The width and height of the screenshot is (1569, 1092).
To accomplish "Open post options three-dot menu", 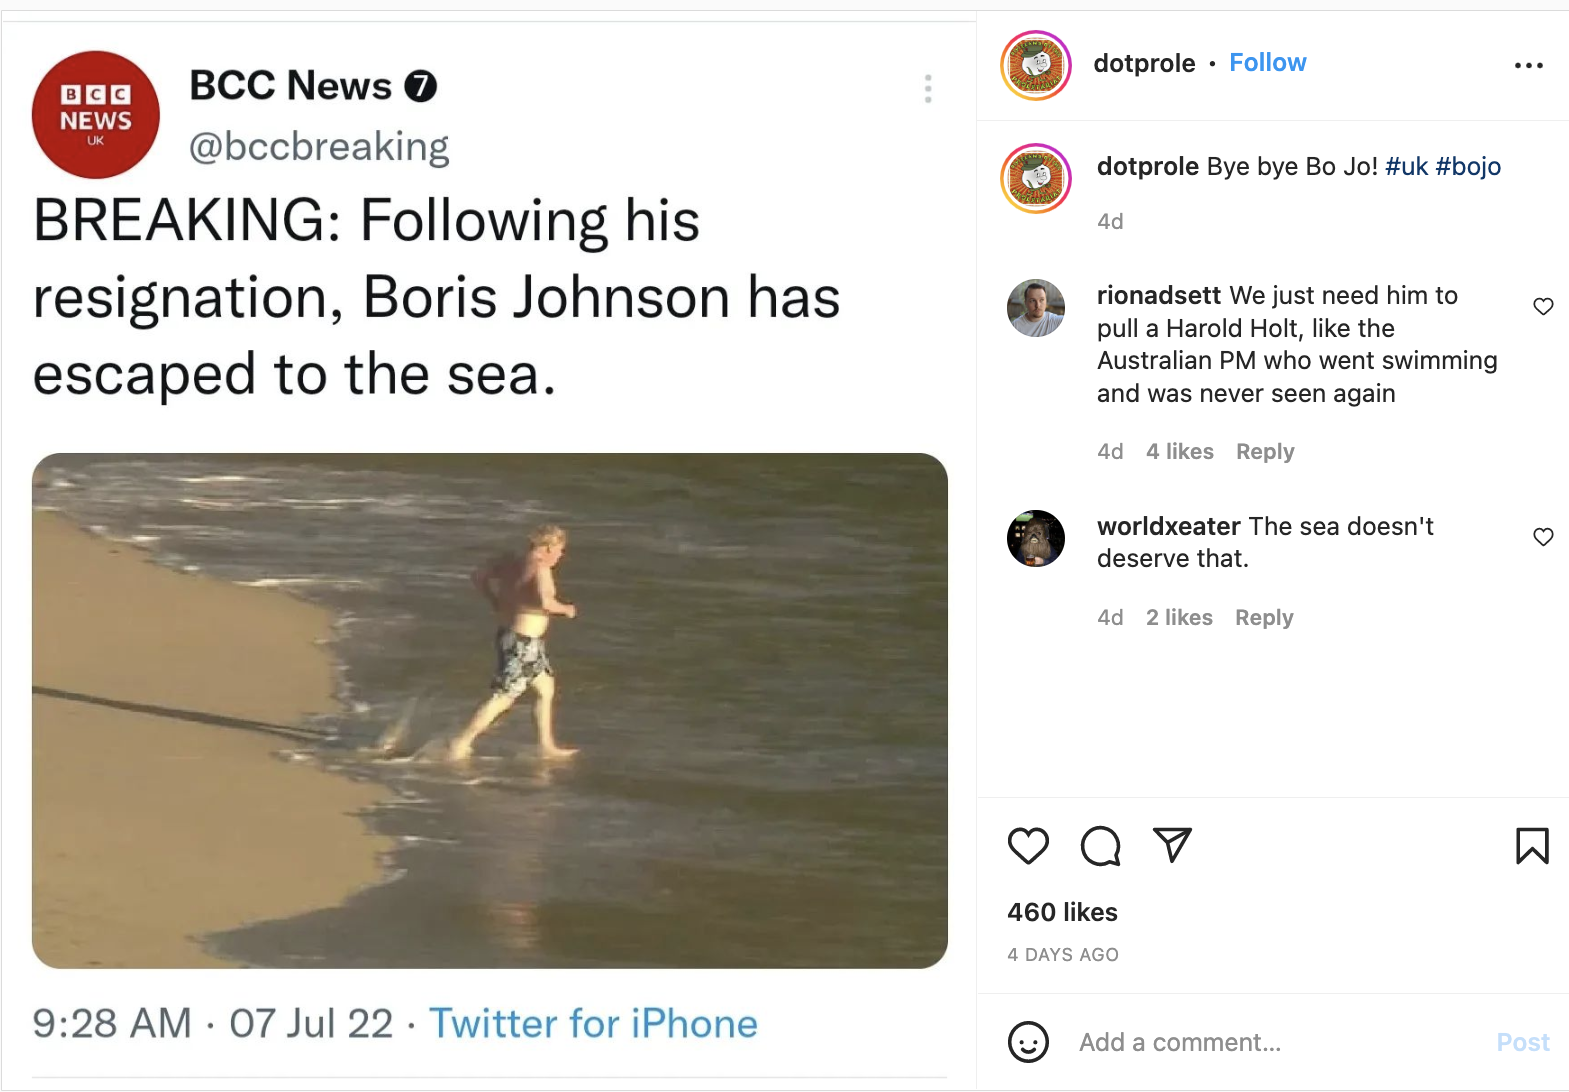I will 1528,66.
